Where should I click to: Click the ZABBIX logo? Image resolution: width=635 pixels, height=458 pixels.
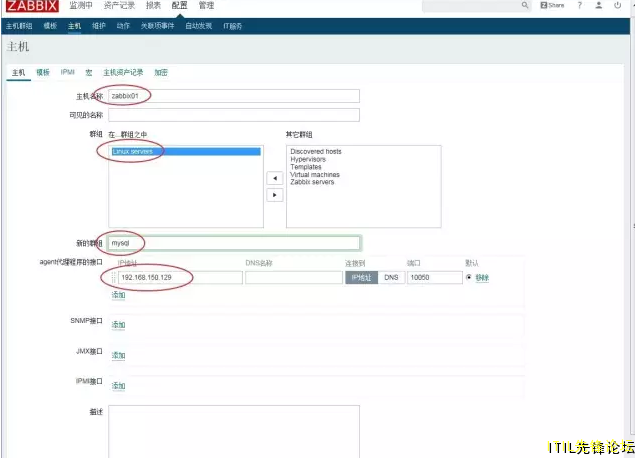32,6
